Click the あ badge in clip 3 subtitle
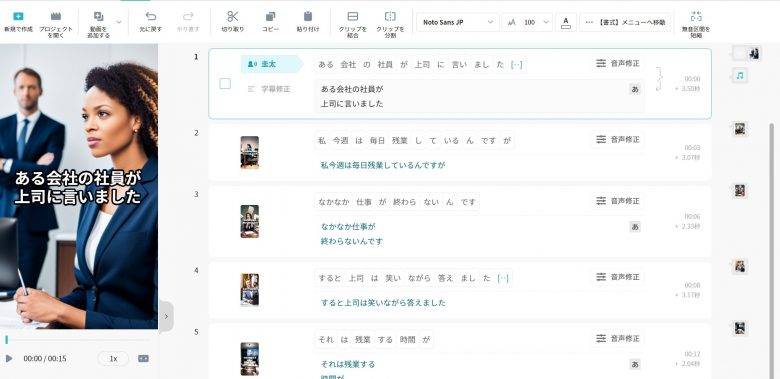 tap(635, 227)
